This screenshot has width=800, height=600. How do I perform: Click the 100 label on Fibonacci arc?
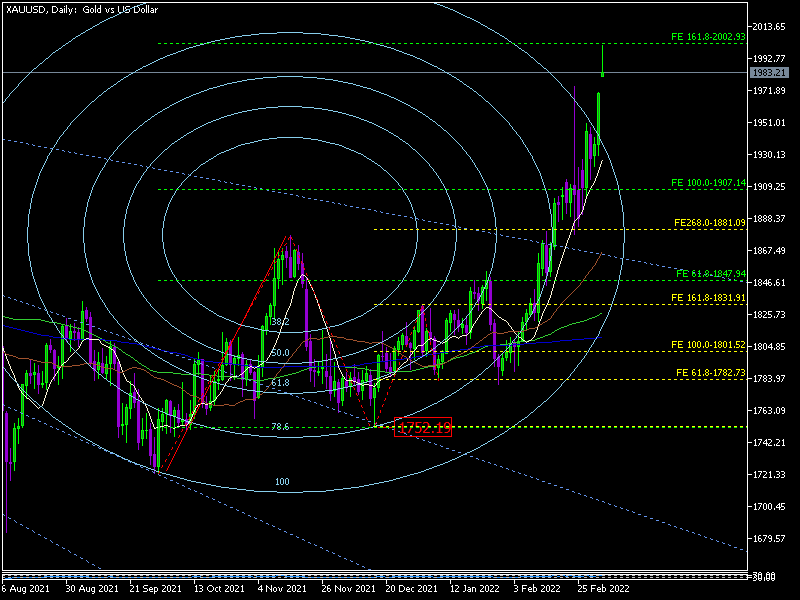282,482
